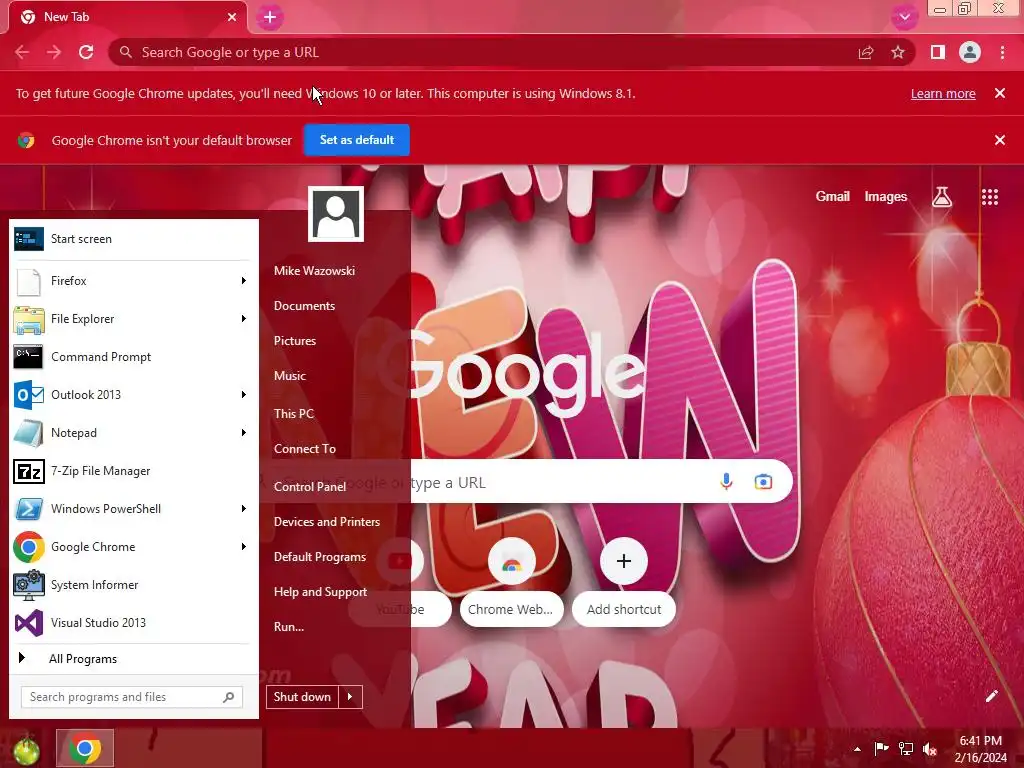Image resolution: width=1024 pixels, height=768 pixels.
Task: Click the Start button ornament
Action: pyautogui.click(x=26, y=750)
